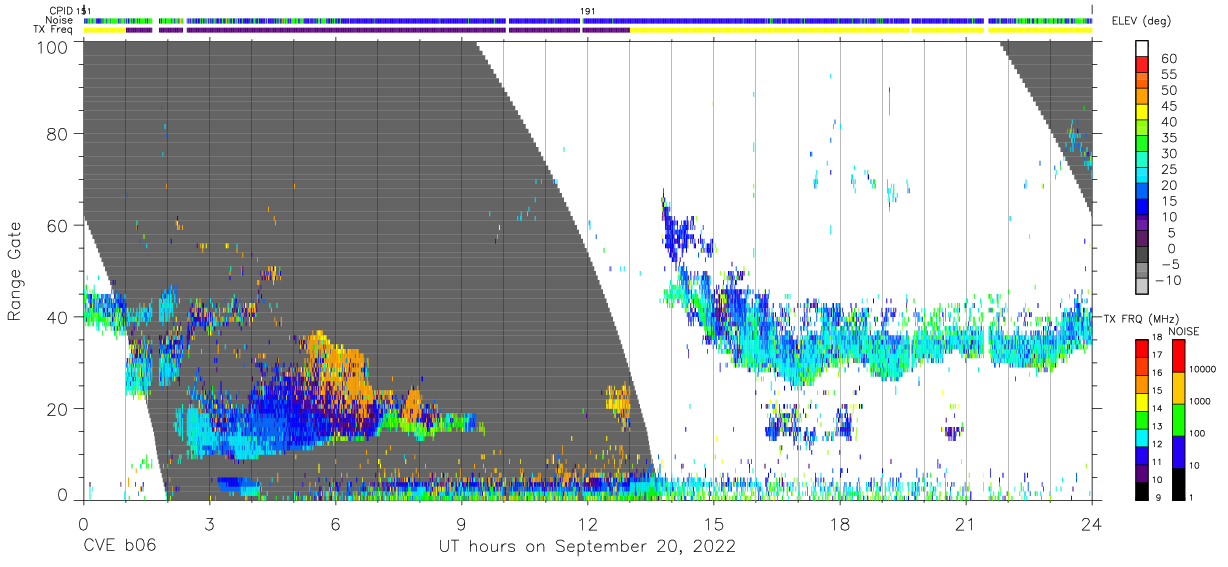Click ELEV color bar label '55'
The image size is (1228, 567).
pos(1167,75)
